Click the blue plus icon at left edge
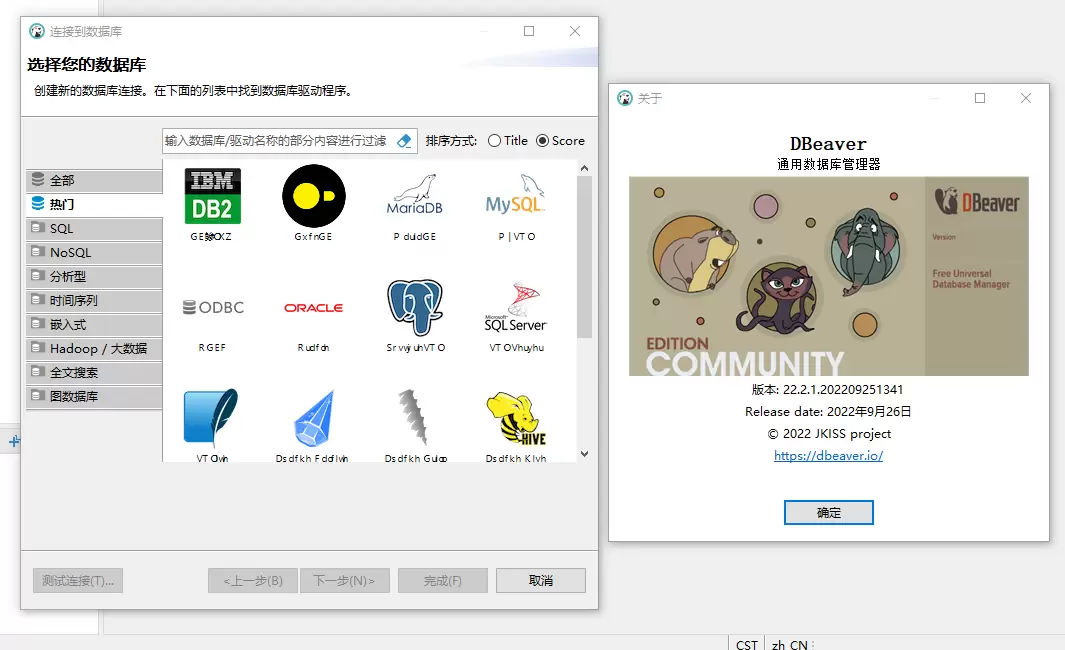The width and height of the screenshot is (1065, 650). coord(14,441)
